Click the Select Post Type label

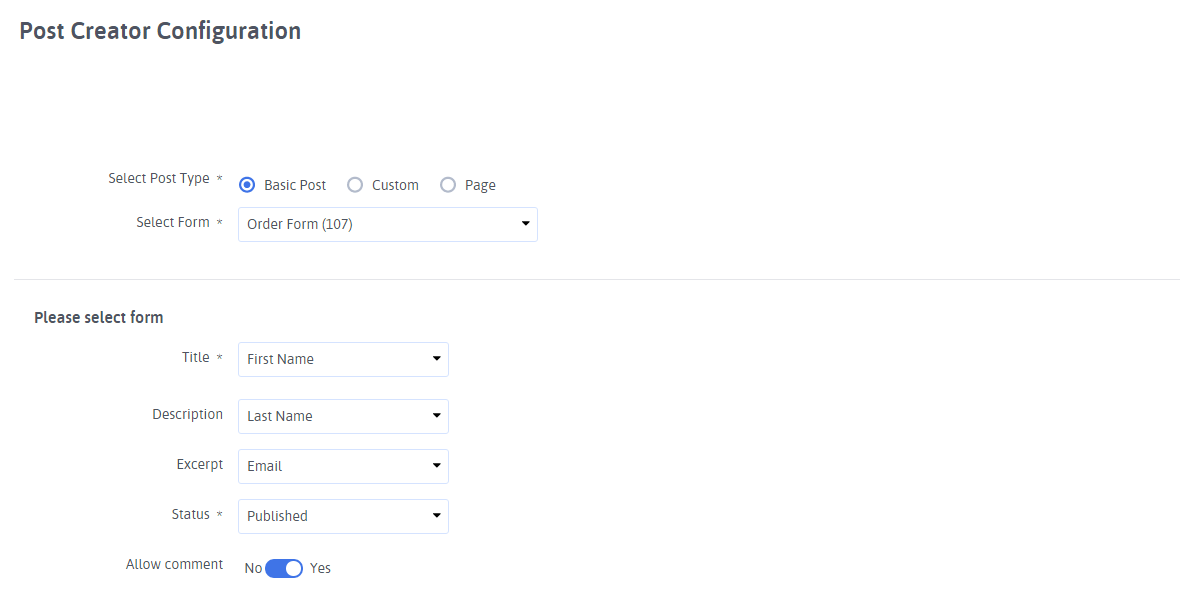pyautogui.click(x=159, y=178)
